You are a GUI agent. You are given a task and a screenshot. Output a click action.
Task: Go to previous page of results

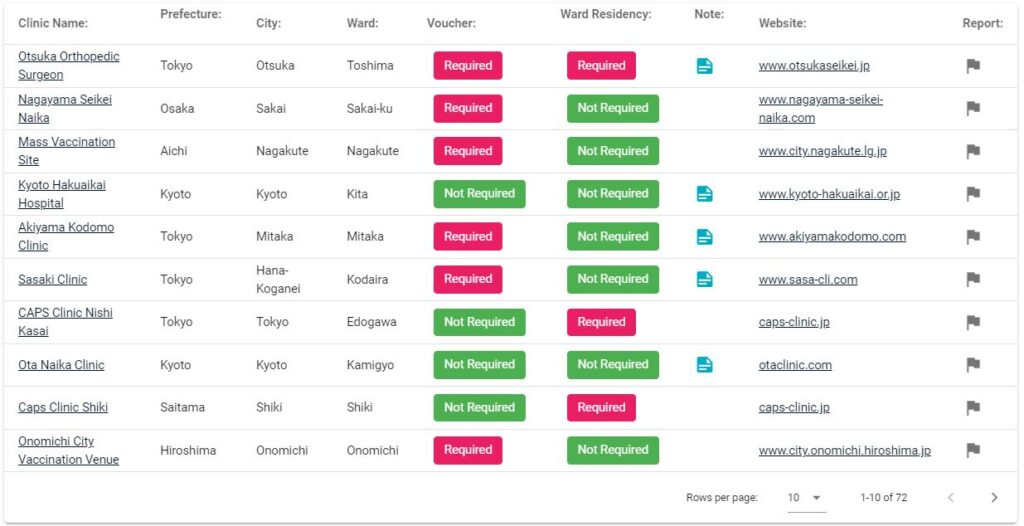coord(951,498)
